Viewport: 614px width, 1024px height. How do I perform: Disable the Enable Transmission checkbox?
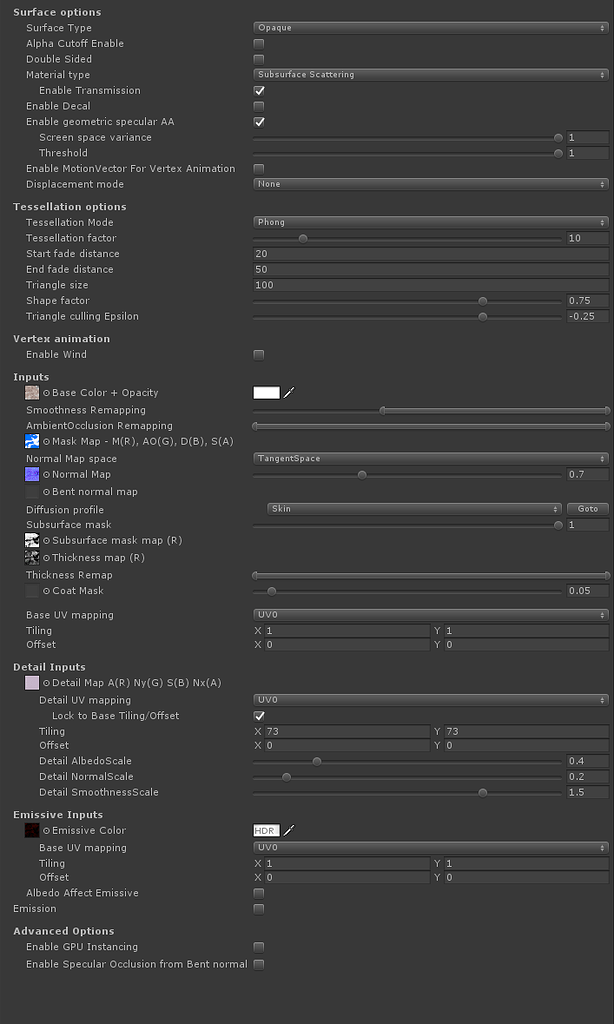[259, 91]
